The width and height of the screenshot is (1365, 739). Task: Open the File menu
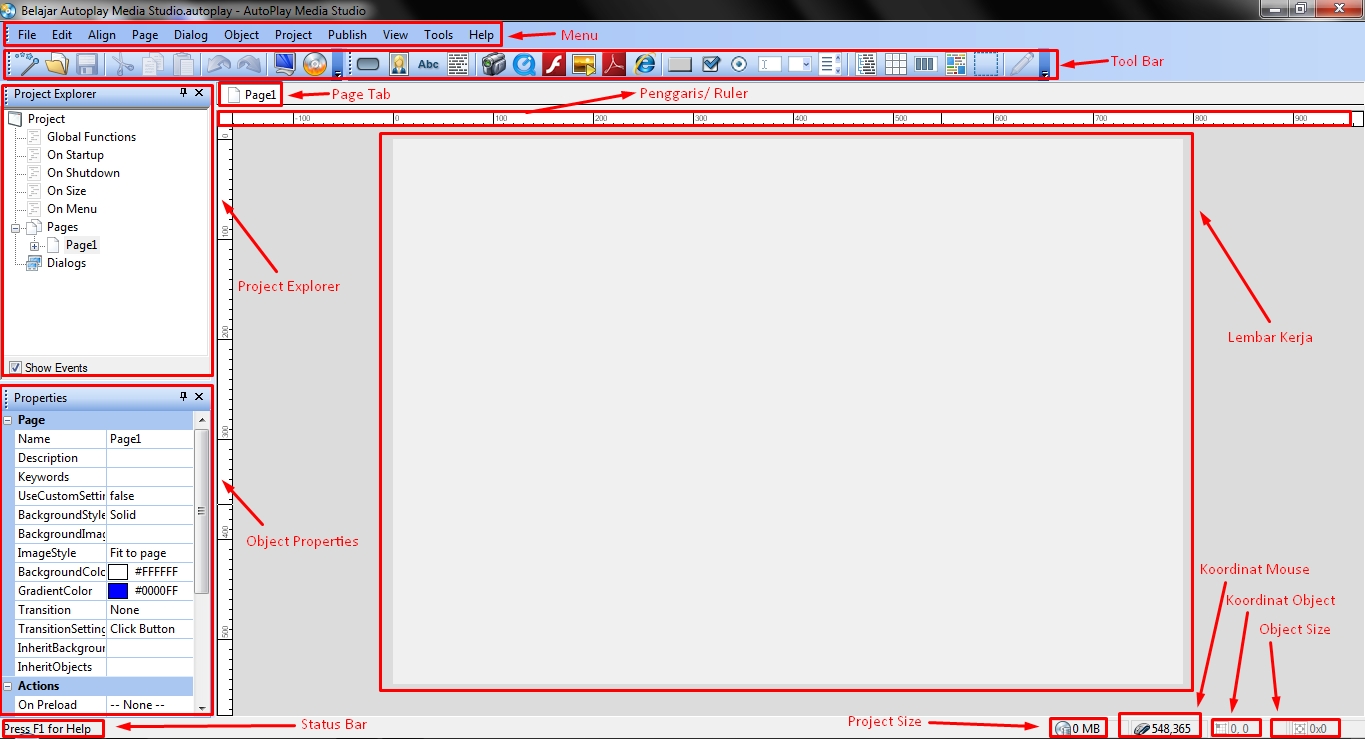(x=27, y=35)
